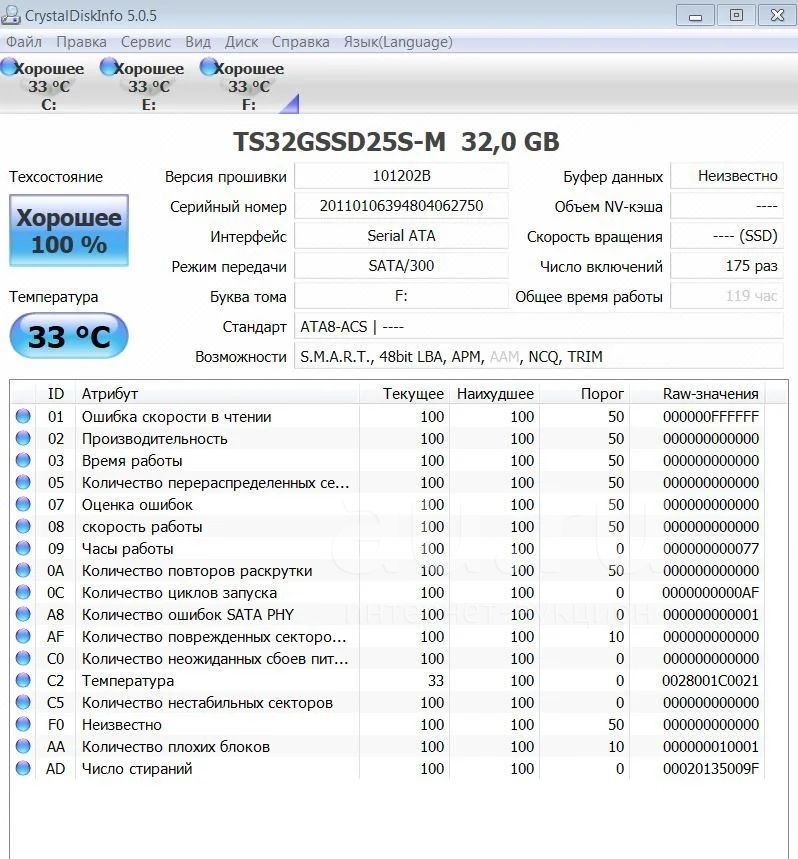The width and height of the screenshot is (798, 859).
Task: Click status dot for Температура attribute row
Action: (x=23, y=680)
